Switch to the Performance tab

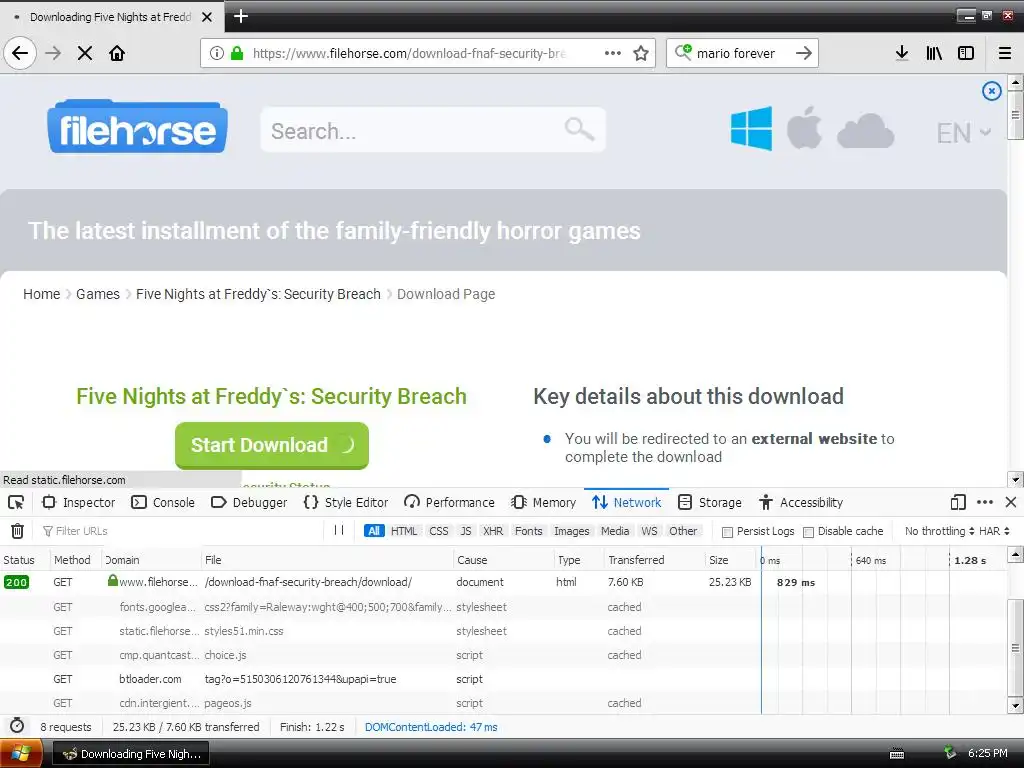pyautogui.click(x=449, y=502)
